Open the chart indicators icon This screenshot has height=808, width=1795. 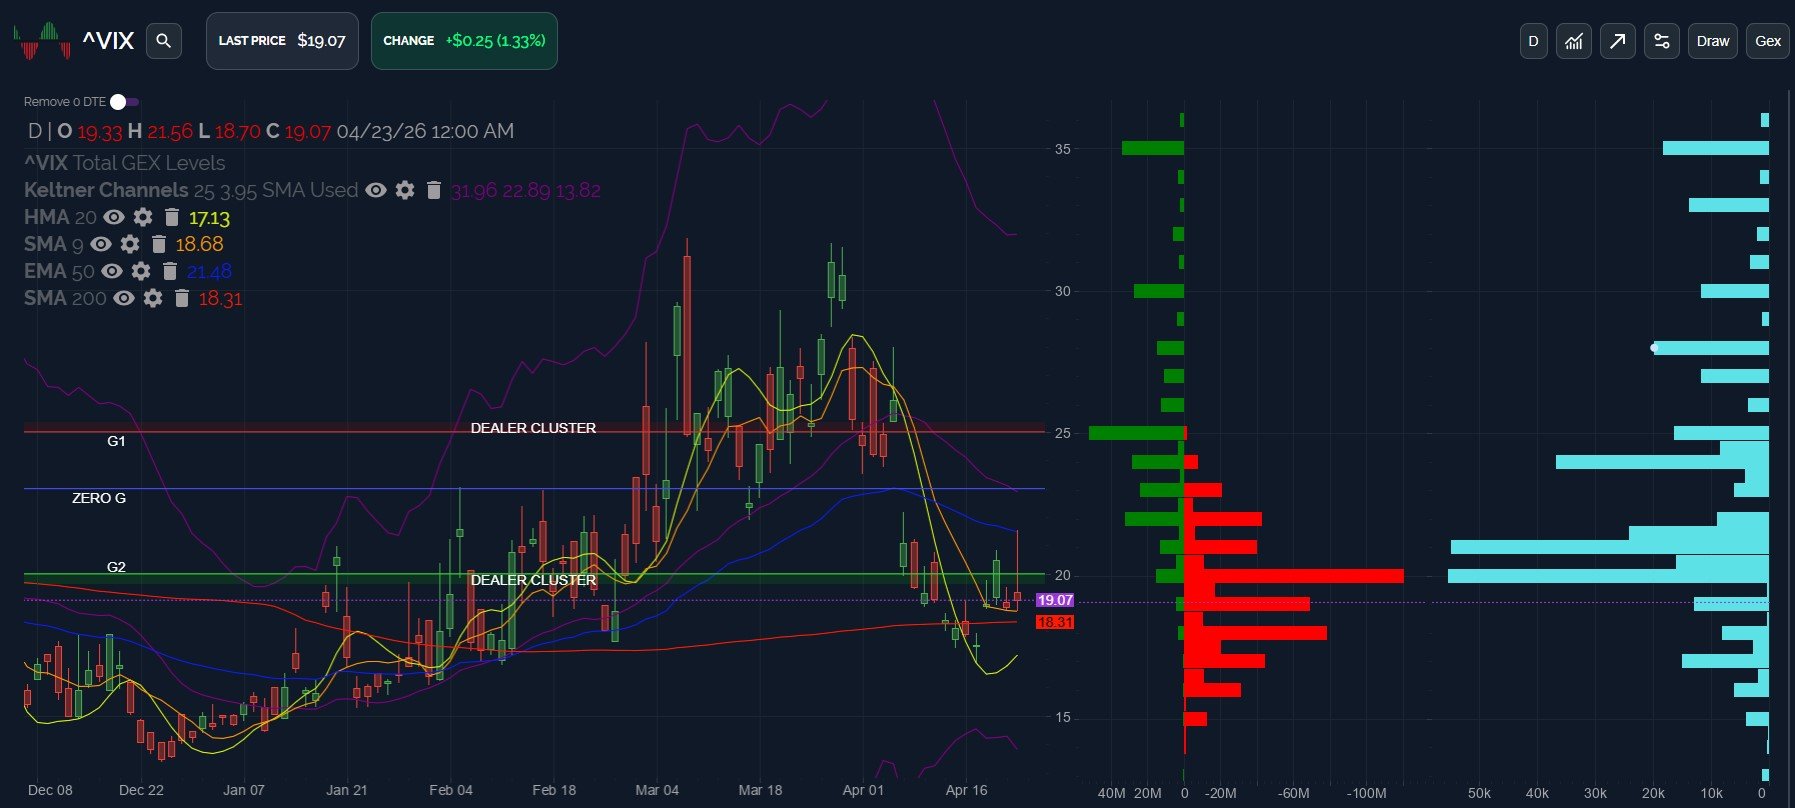[x=1574, y=41]
